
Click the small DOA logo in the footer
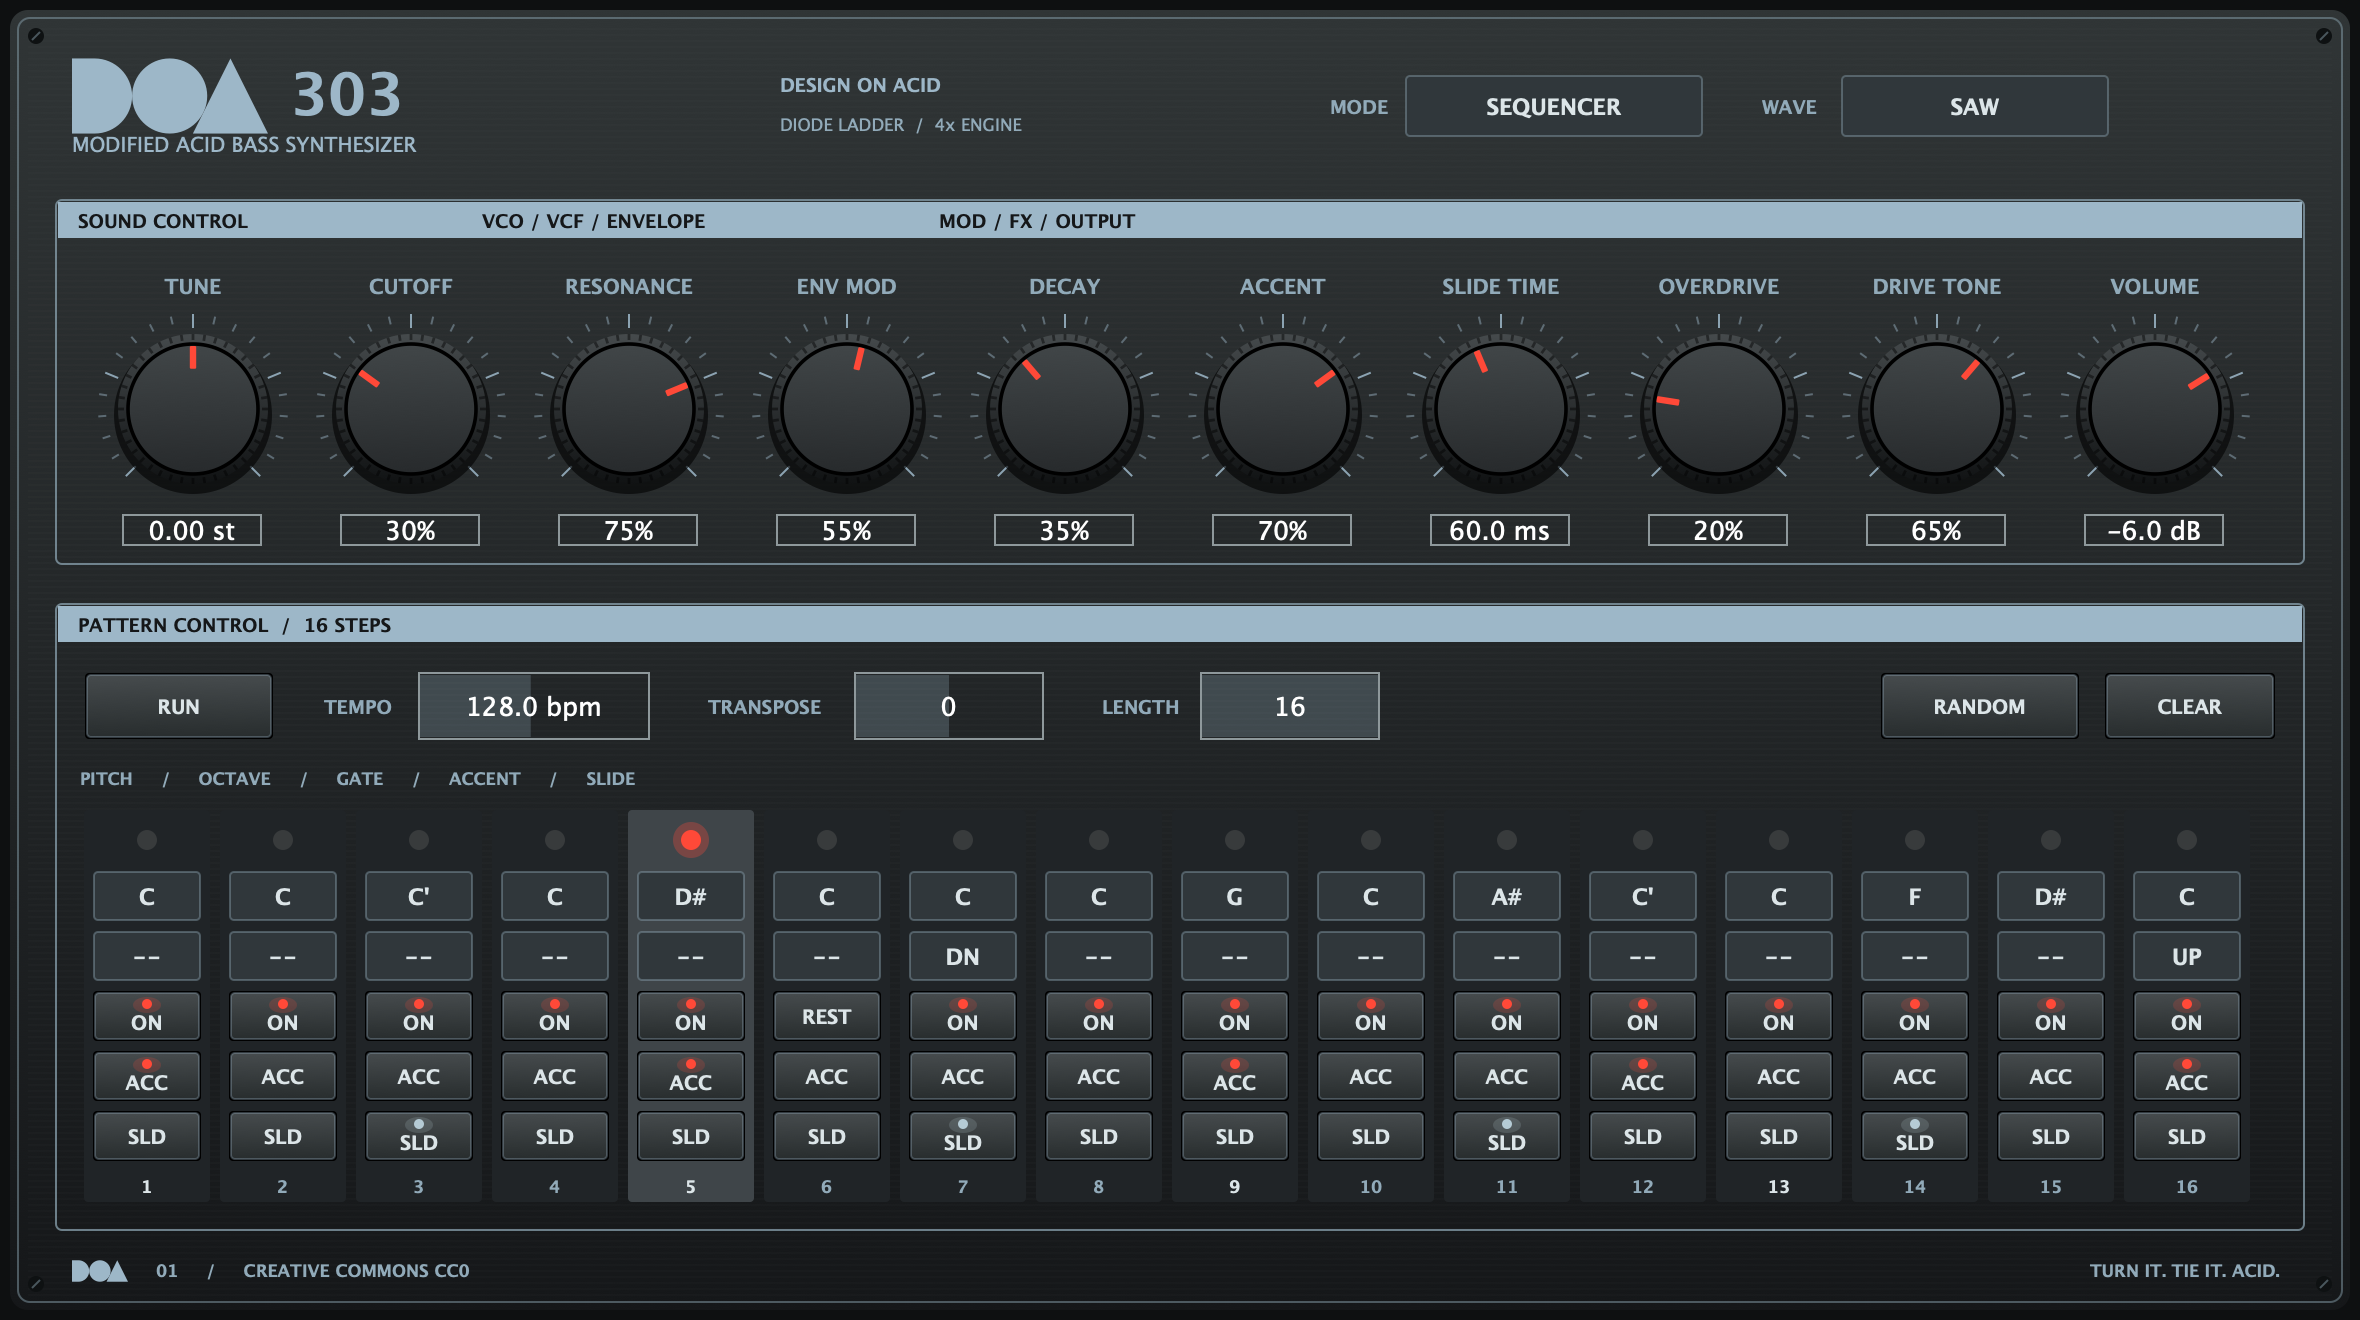(99, 1270)
